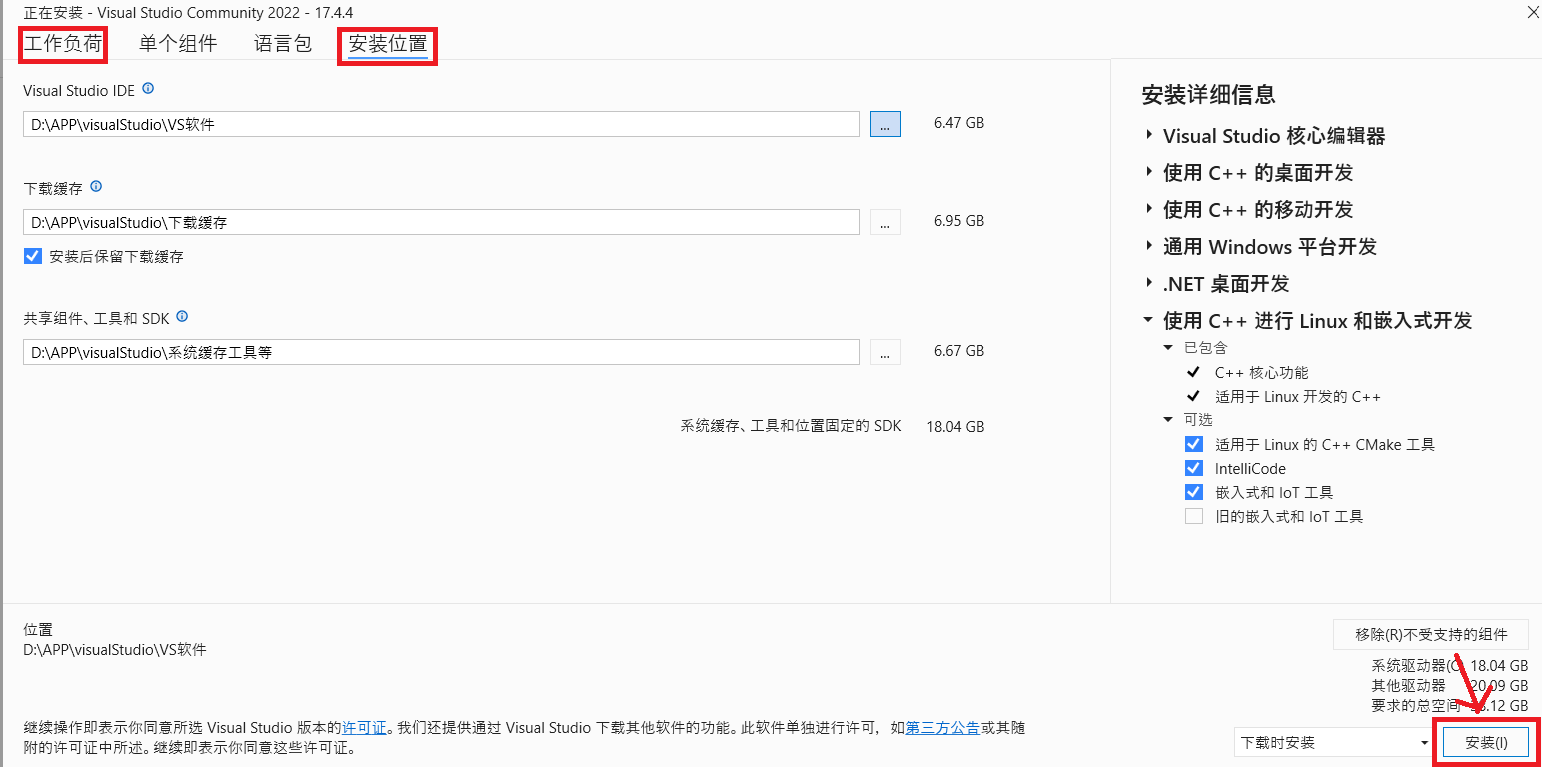Image resolution: width=1542 pixels, height=767 pixels.
Task: Expand 通用 Windows 平台开发 section
Action: [x=1149, y=246]
